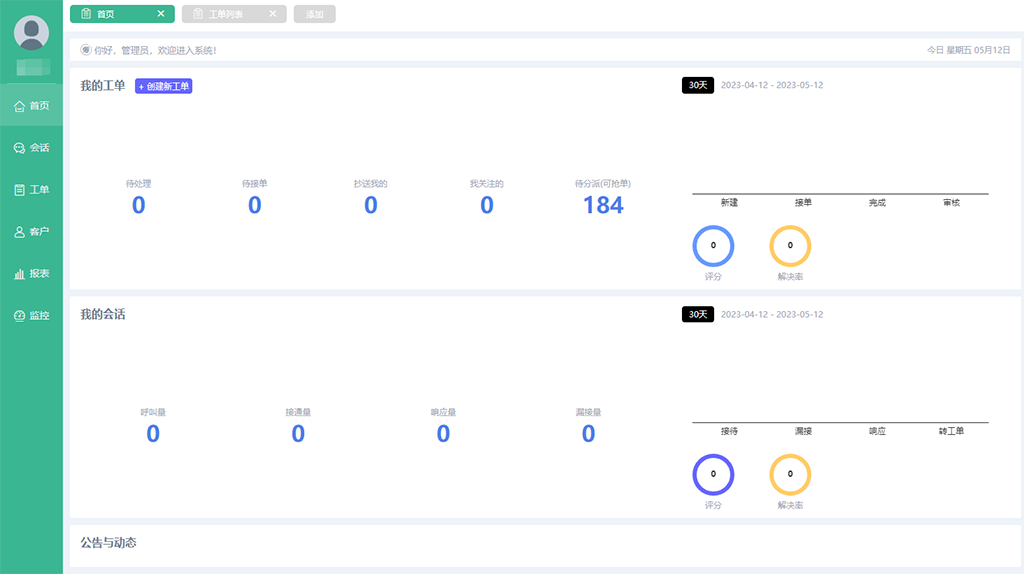Click the 待接单 count of 0
The image size is (1024, 574).
point(255,205)
